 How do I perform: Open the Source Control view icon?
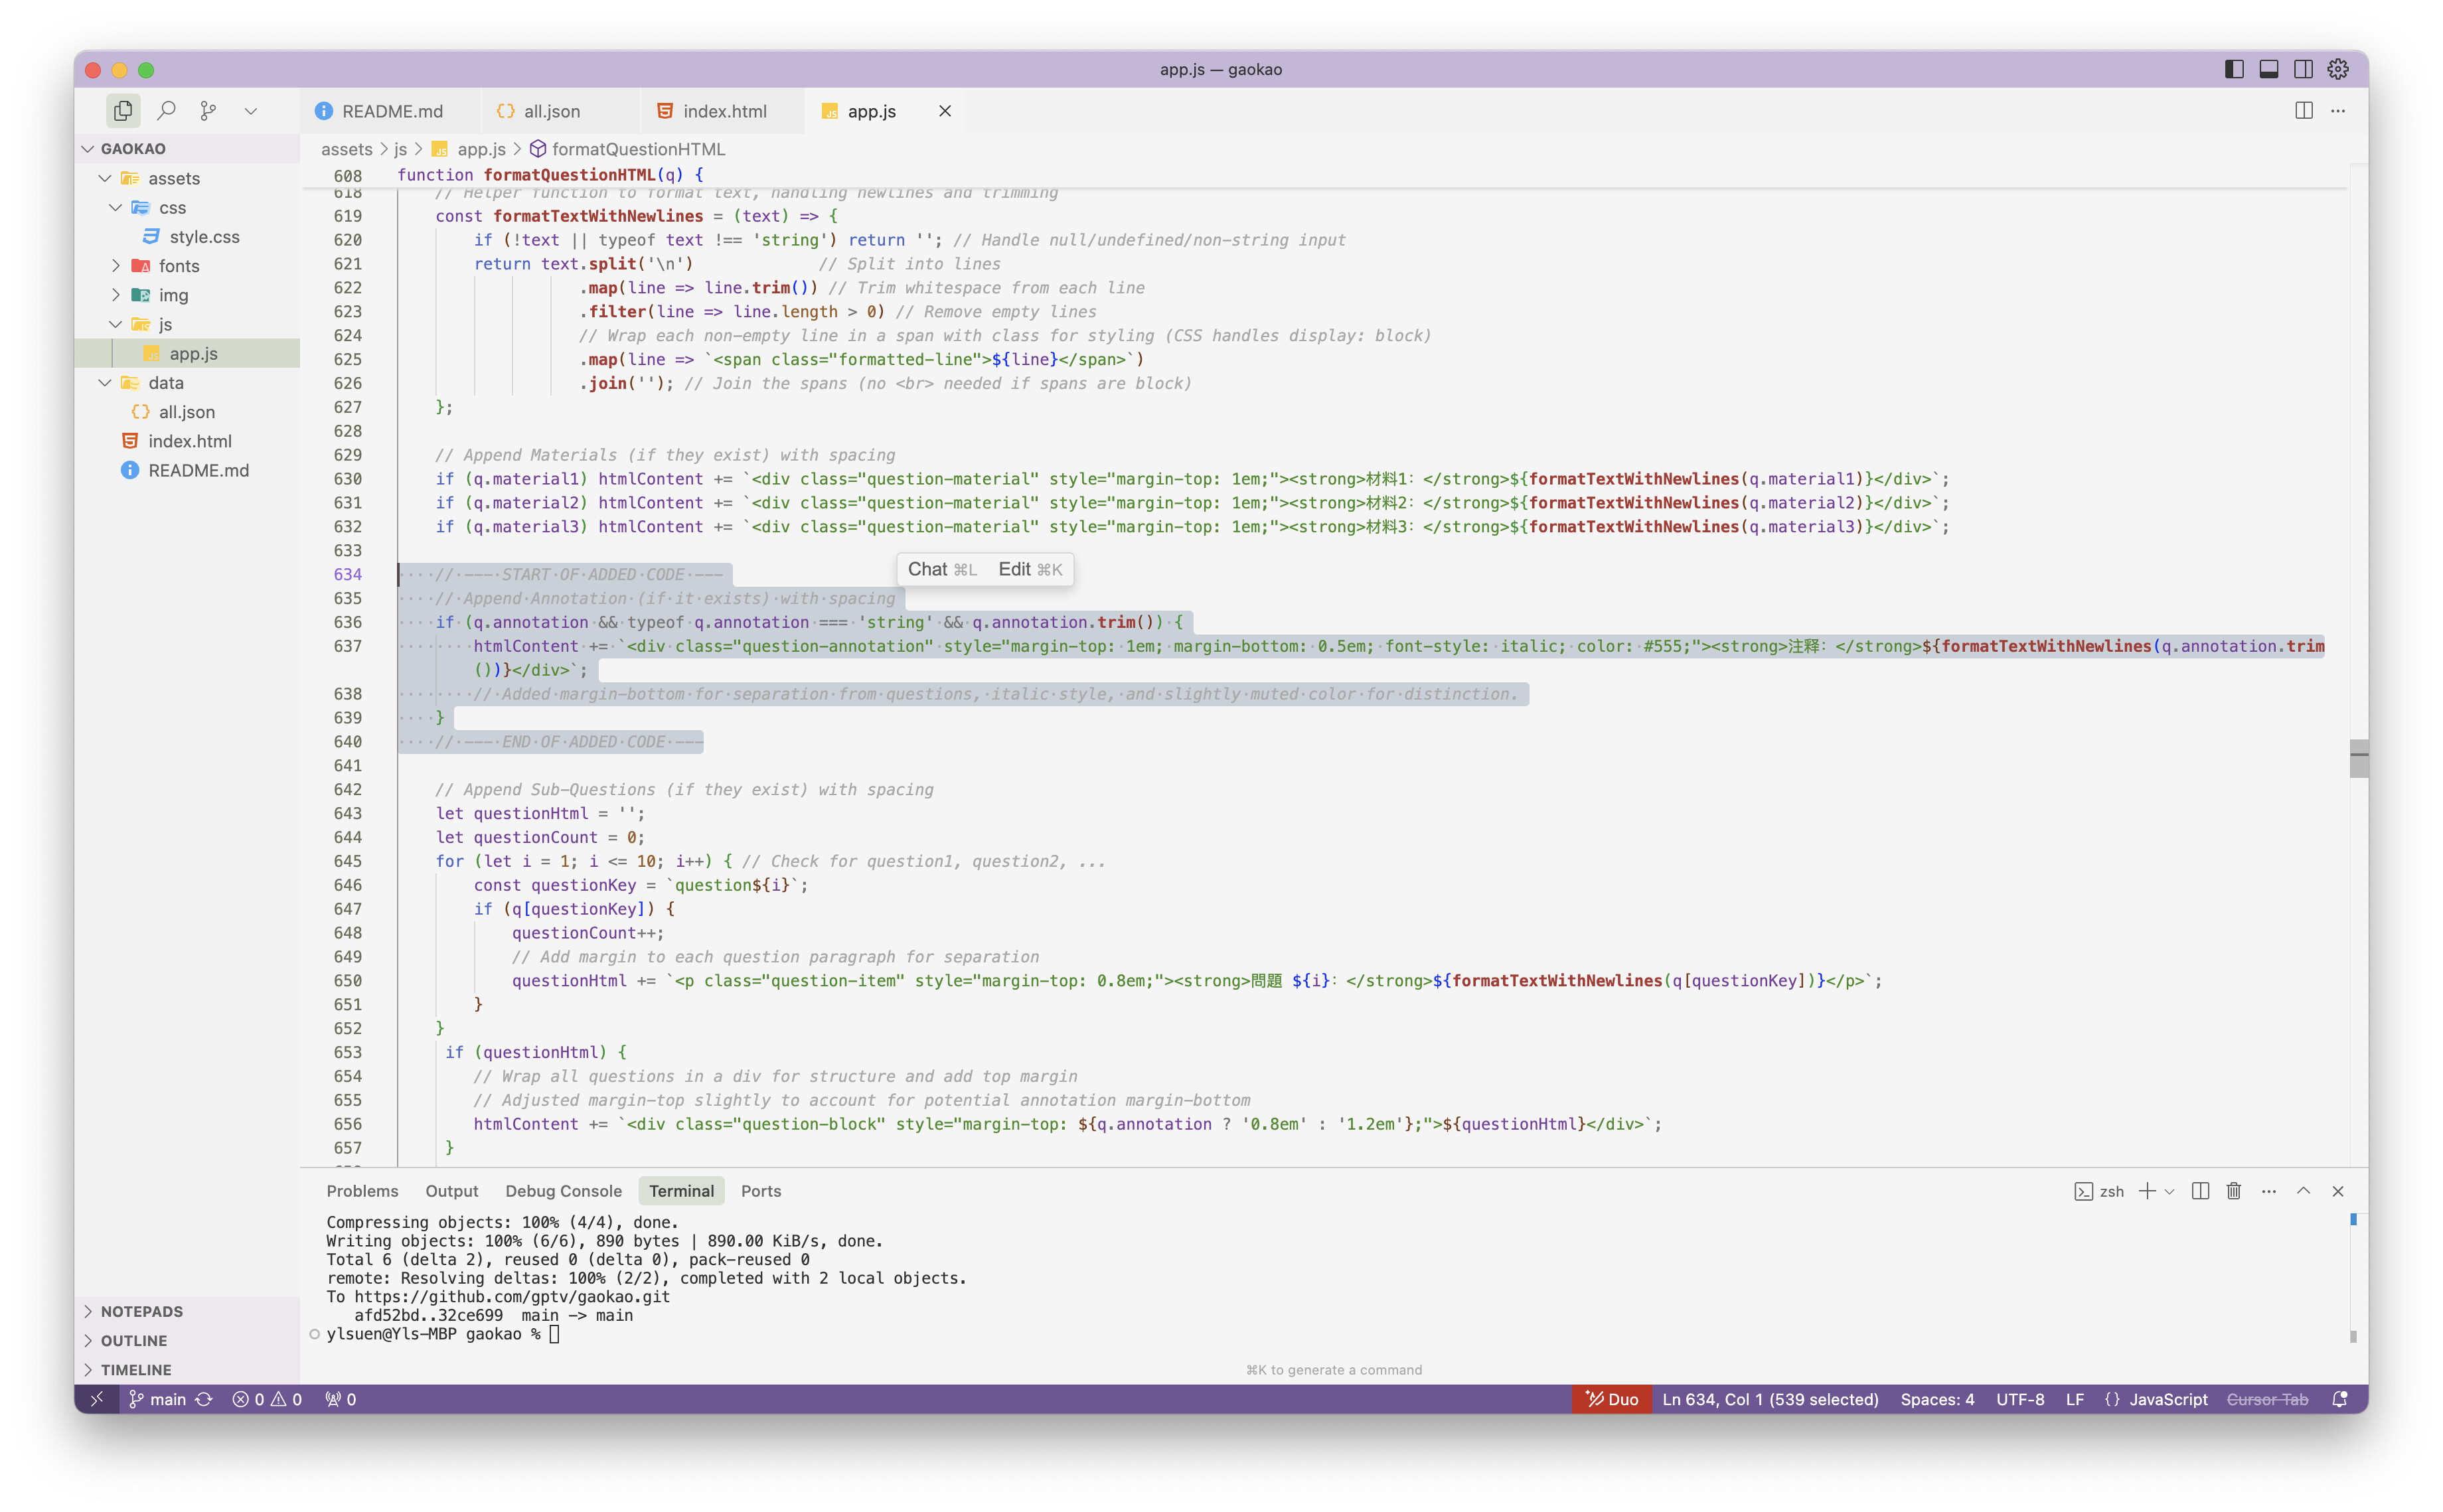tap(208, 111)
